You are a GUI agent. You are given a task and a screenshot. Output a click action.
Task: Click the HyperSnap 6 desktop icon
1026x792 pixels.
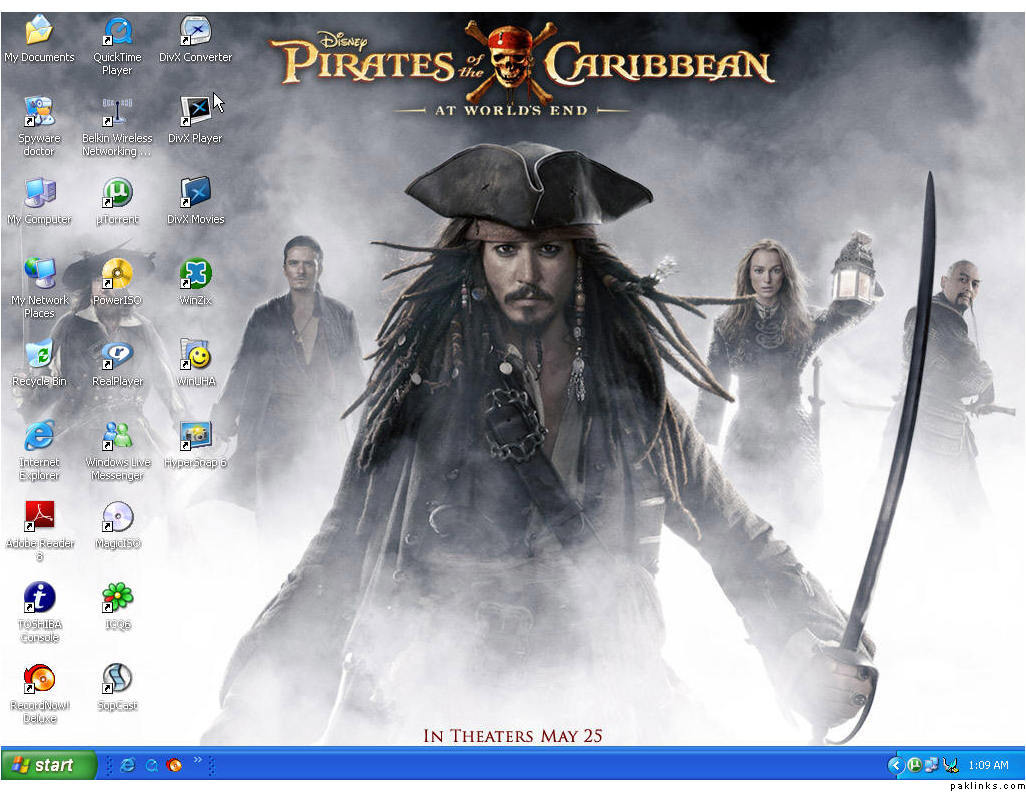pyautogui.click(x=195, y=436)
